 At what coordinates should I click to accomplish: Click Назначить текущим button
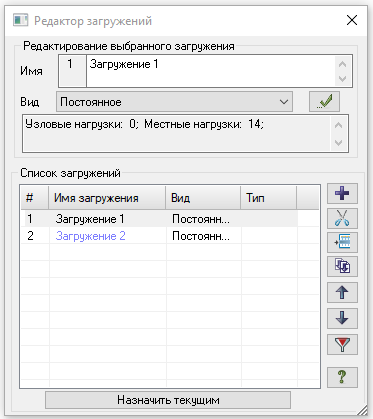click(168, 400)
